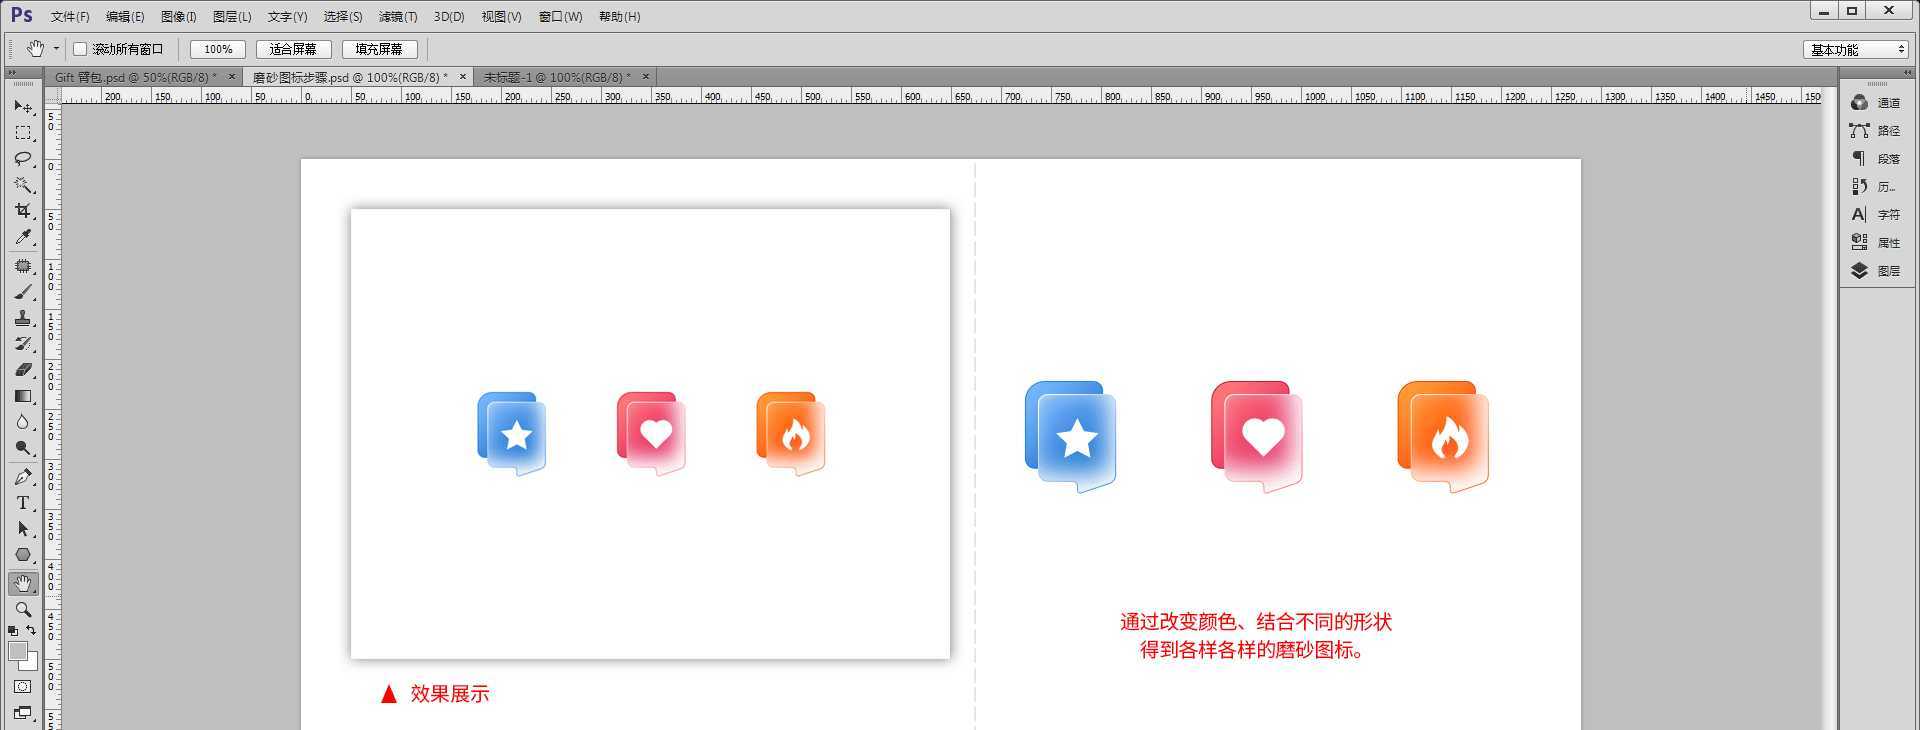
Task: Open the History (历...) panel
Action: [1875, 187]
